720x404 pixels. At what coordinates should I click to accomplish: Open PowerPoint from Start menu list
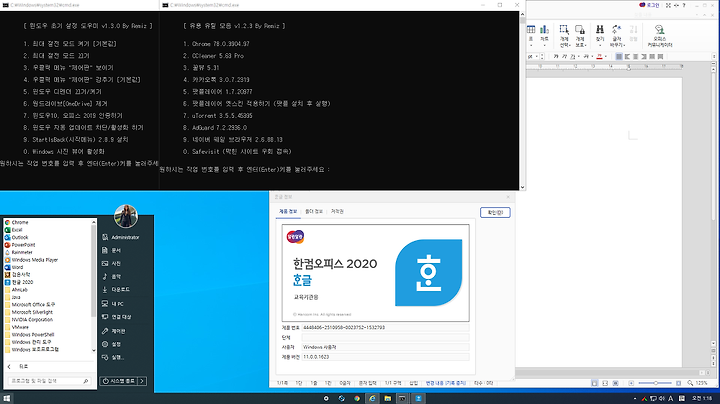pyautogui.click(x=20, y=245)
